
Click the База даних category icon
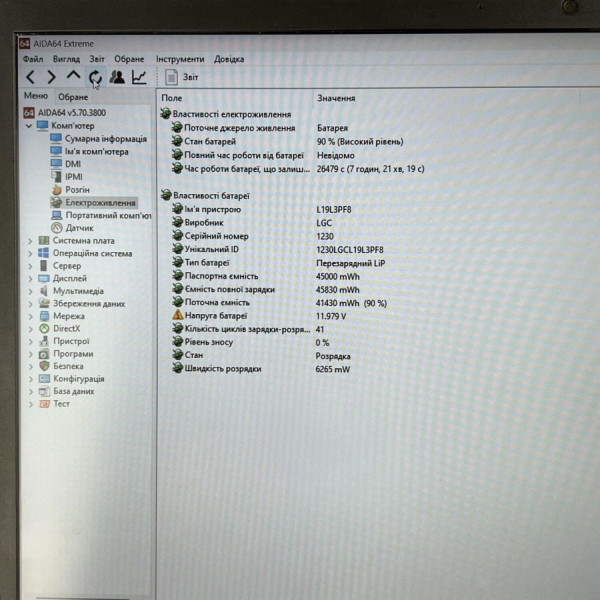pos(44,391)
